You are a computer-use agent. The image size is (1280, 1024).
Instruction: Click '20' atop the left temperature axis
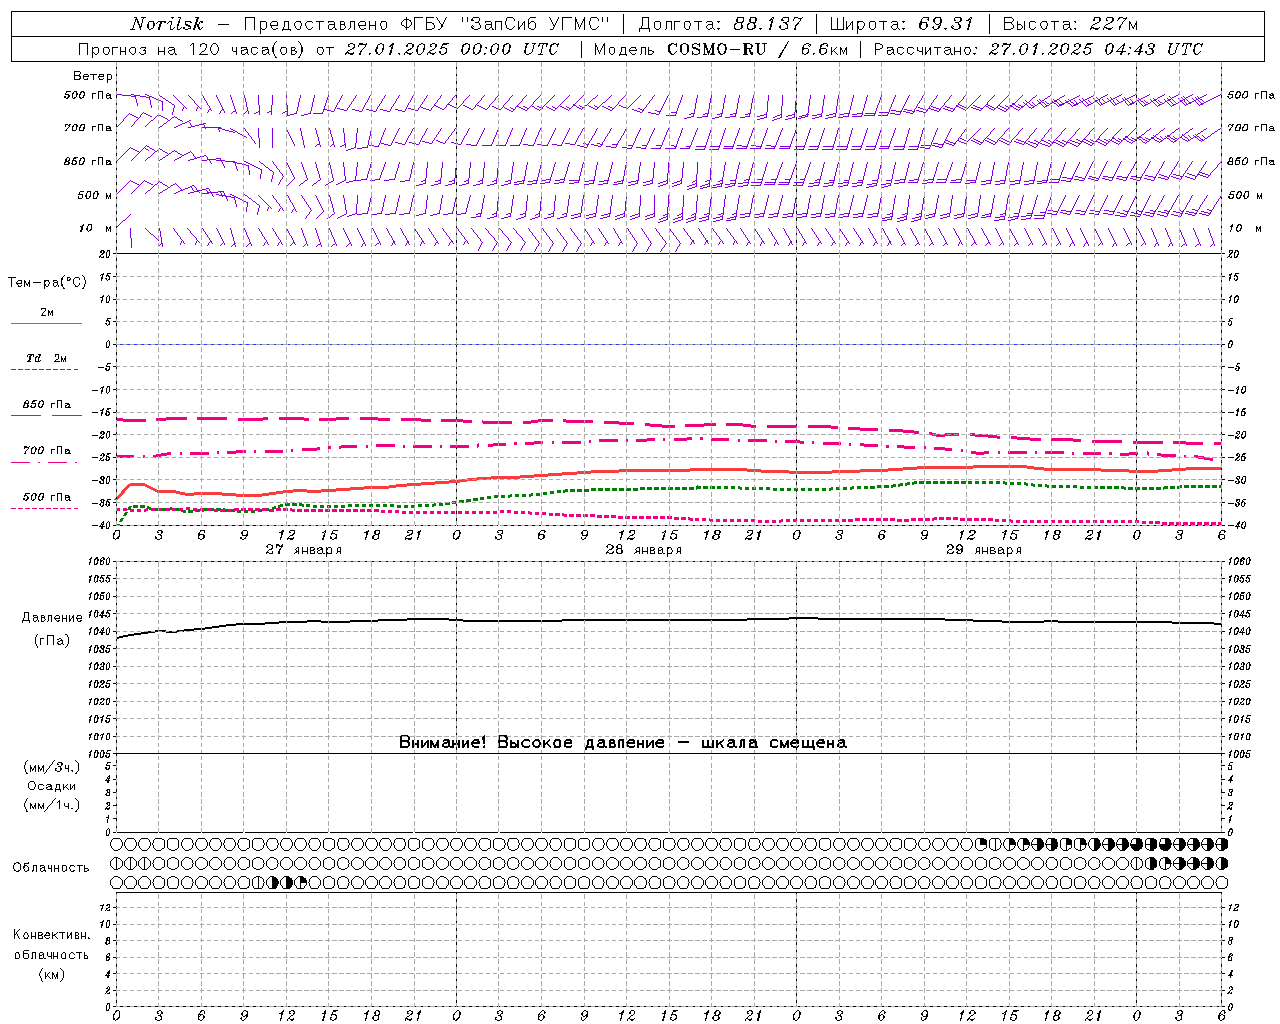tap(105, 254)
